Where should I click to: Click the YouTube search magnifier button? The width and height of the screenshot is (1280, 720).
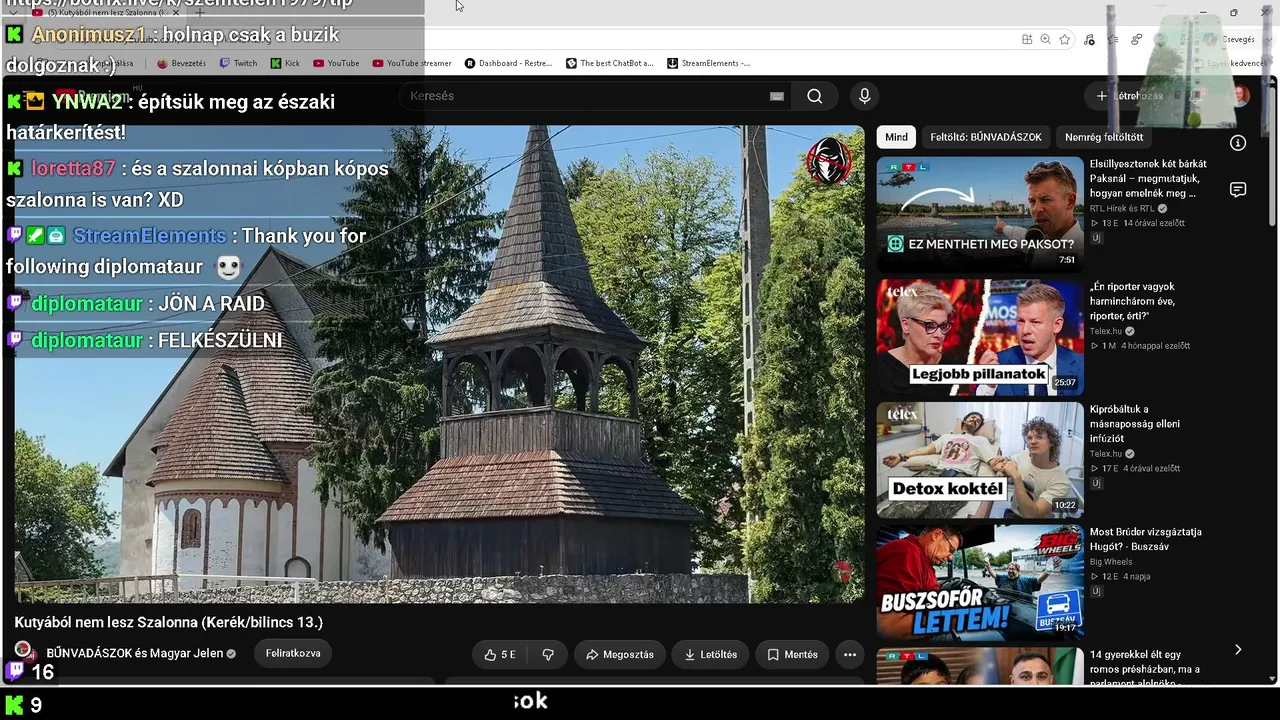[x=815, y=96]
